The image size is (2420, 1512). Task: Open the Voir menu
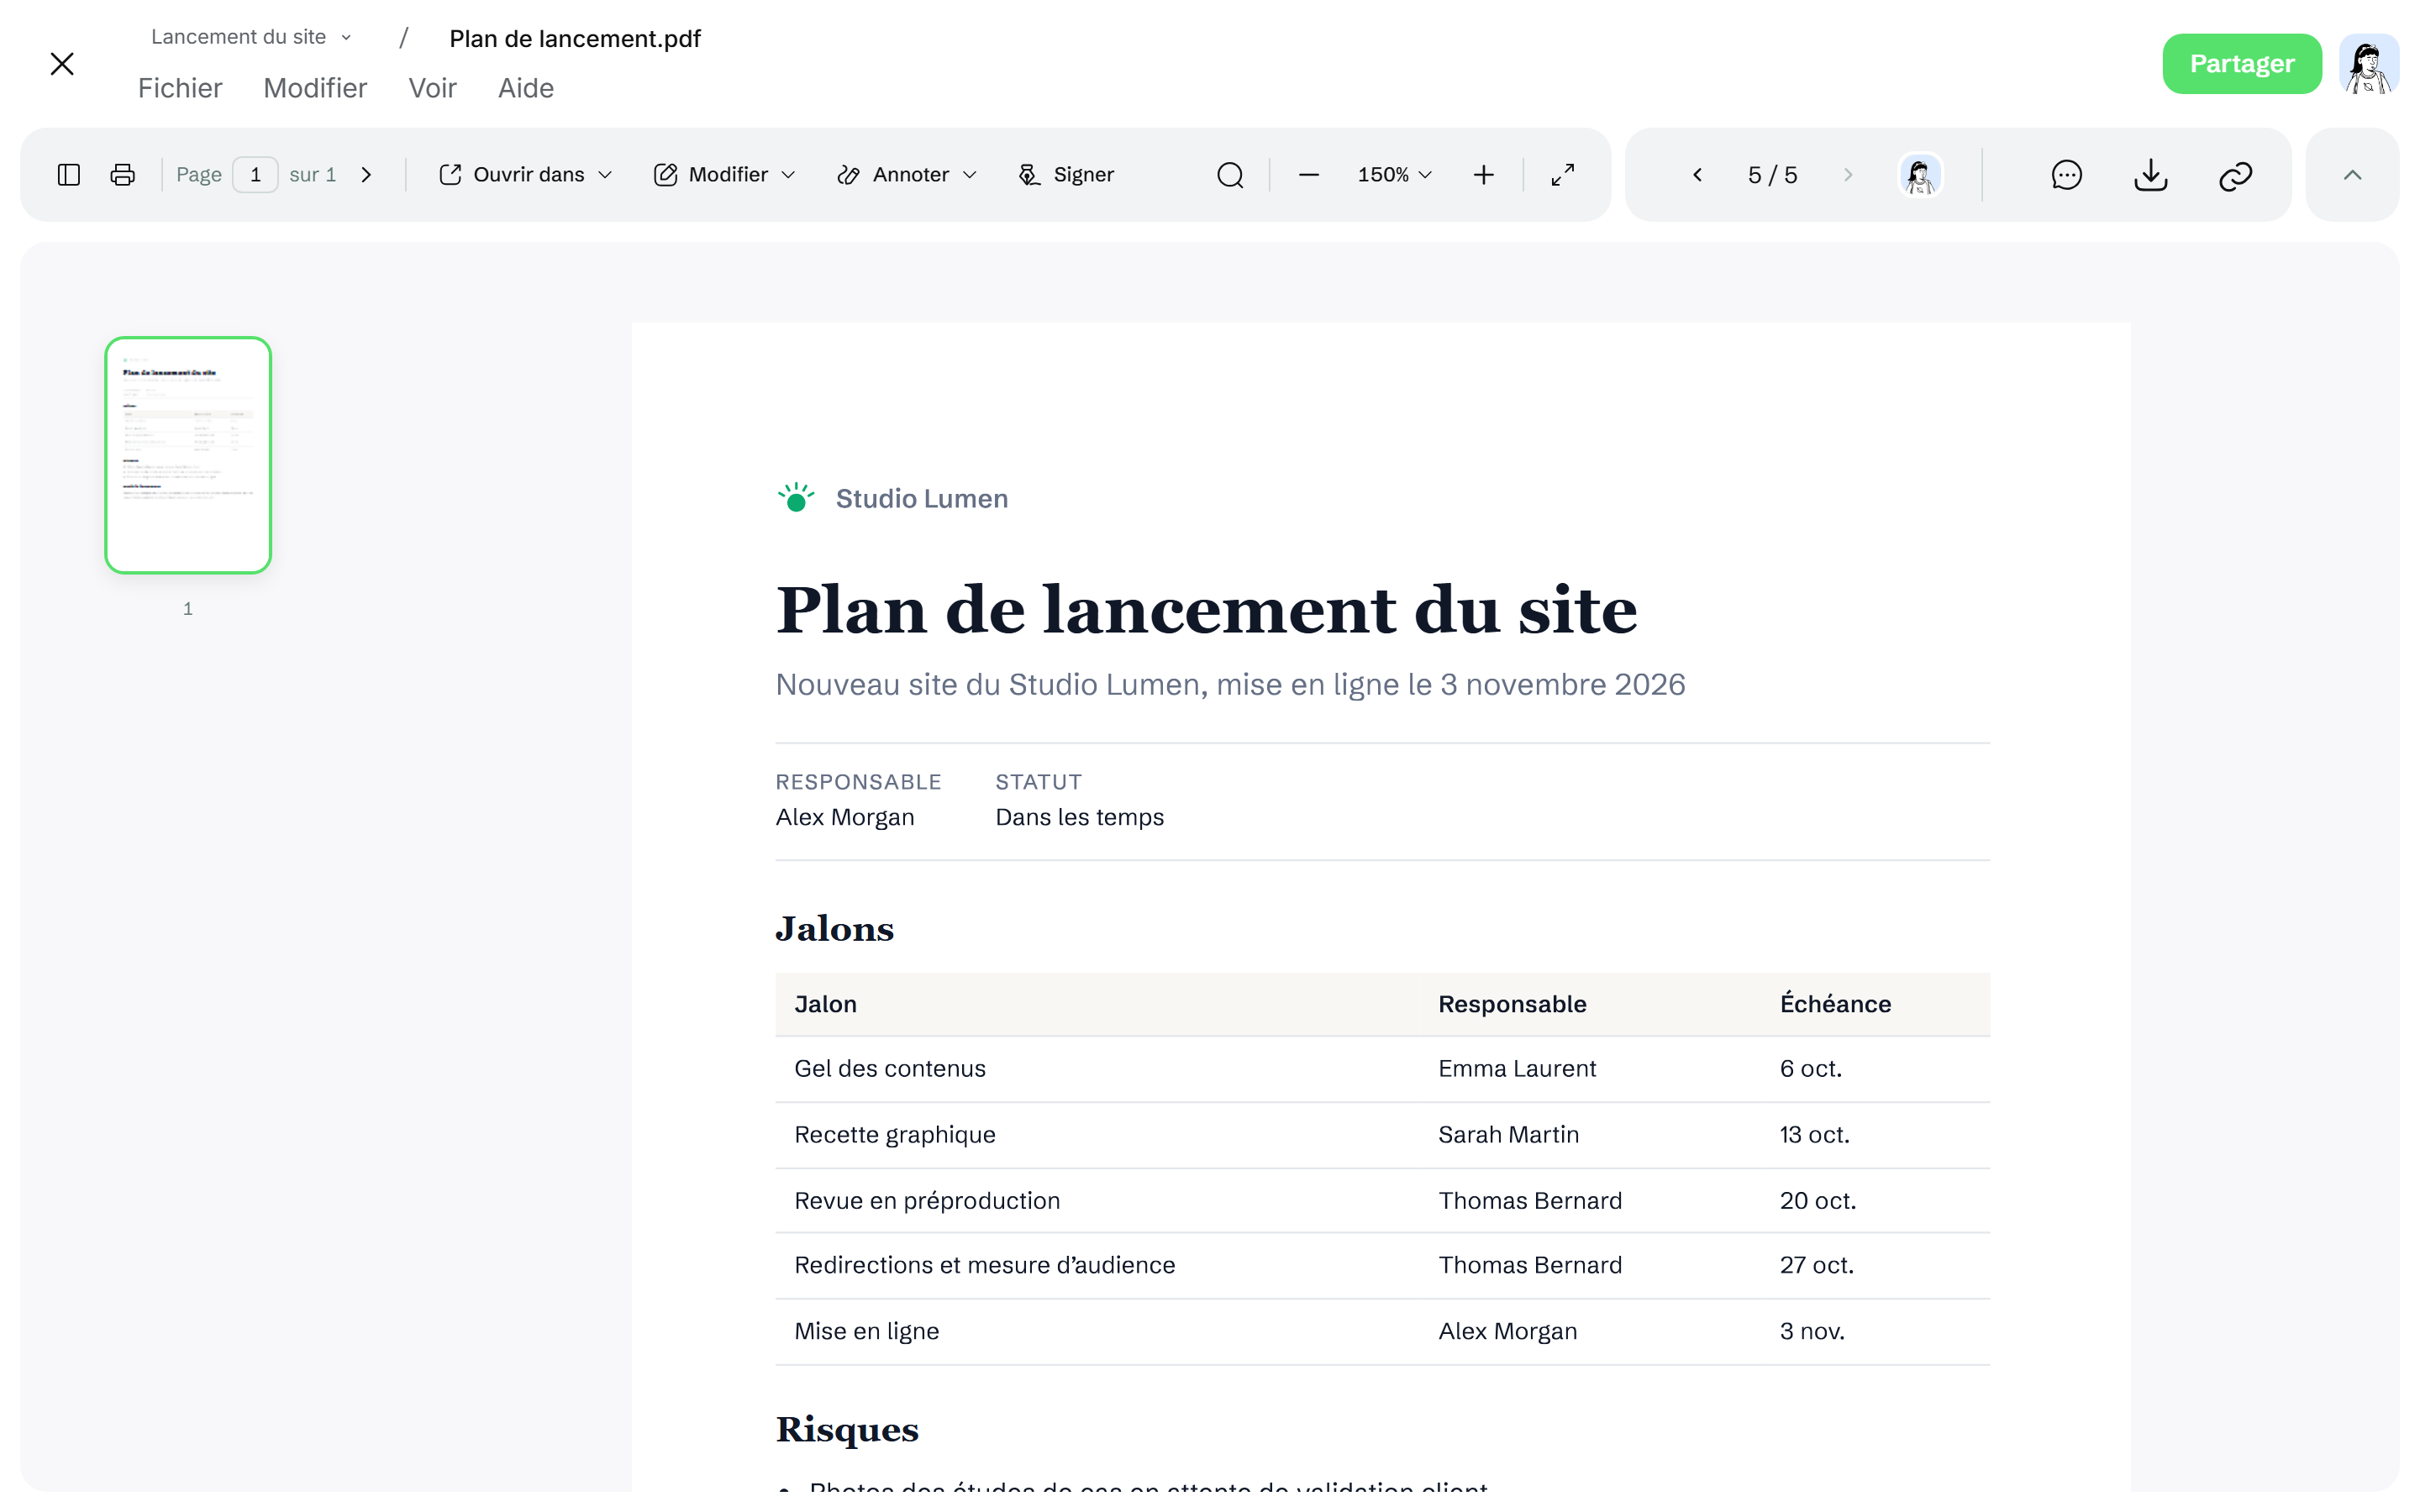coord(432,88)
